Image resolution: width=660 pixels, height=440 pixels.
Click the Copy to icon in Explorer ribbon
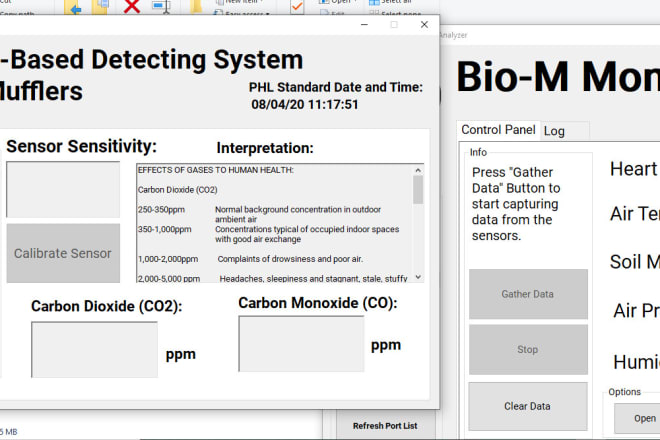pos(100,7)
